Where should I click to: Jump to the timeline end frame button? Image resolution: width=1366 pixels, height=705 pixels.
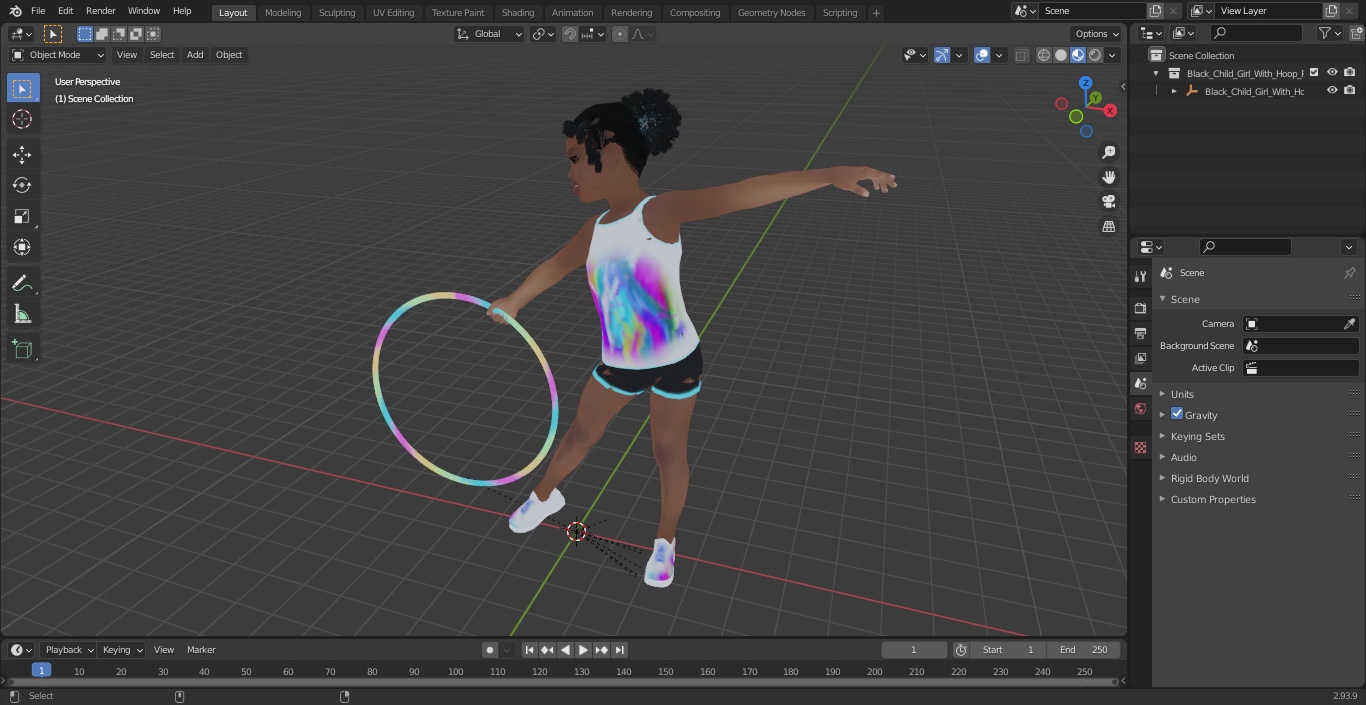(619, 650)
